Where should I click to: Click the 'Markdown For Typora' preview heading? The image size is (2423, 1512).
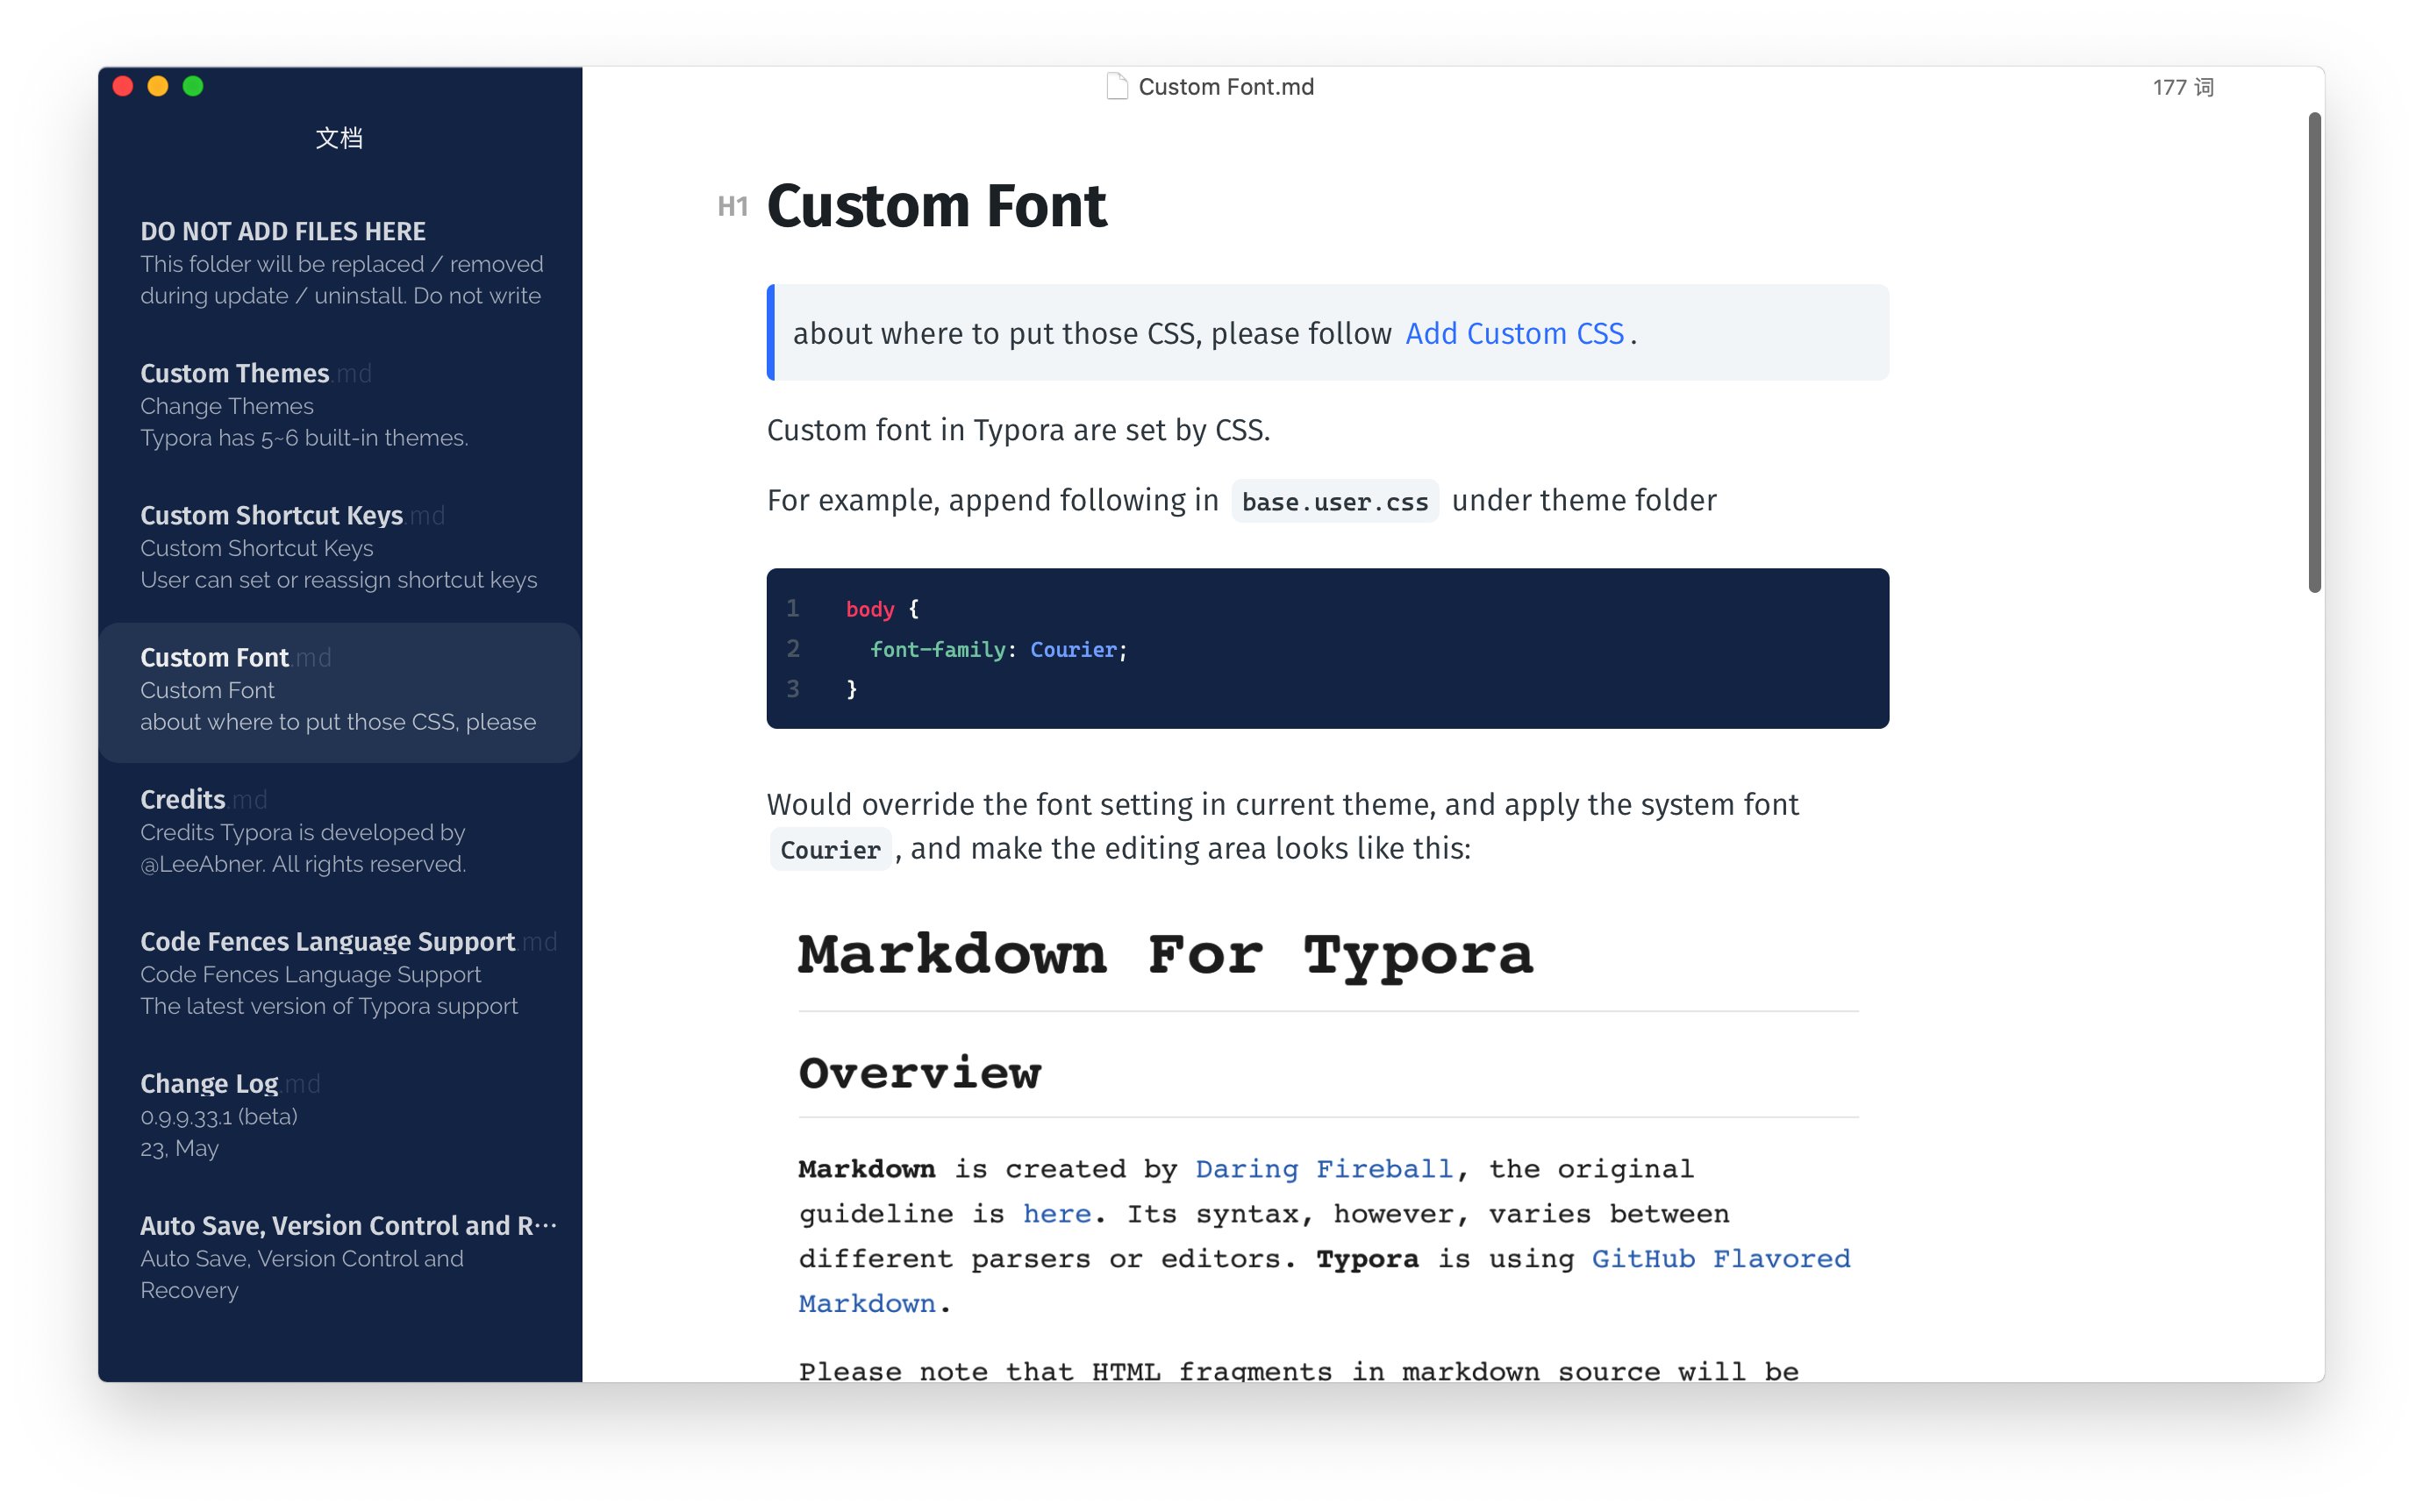tap(1165, 954)
